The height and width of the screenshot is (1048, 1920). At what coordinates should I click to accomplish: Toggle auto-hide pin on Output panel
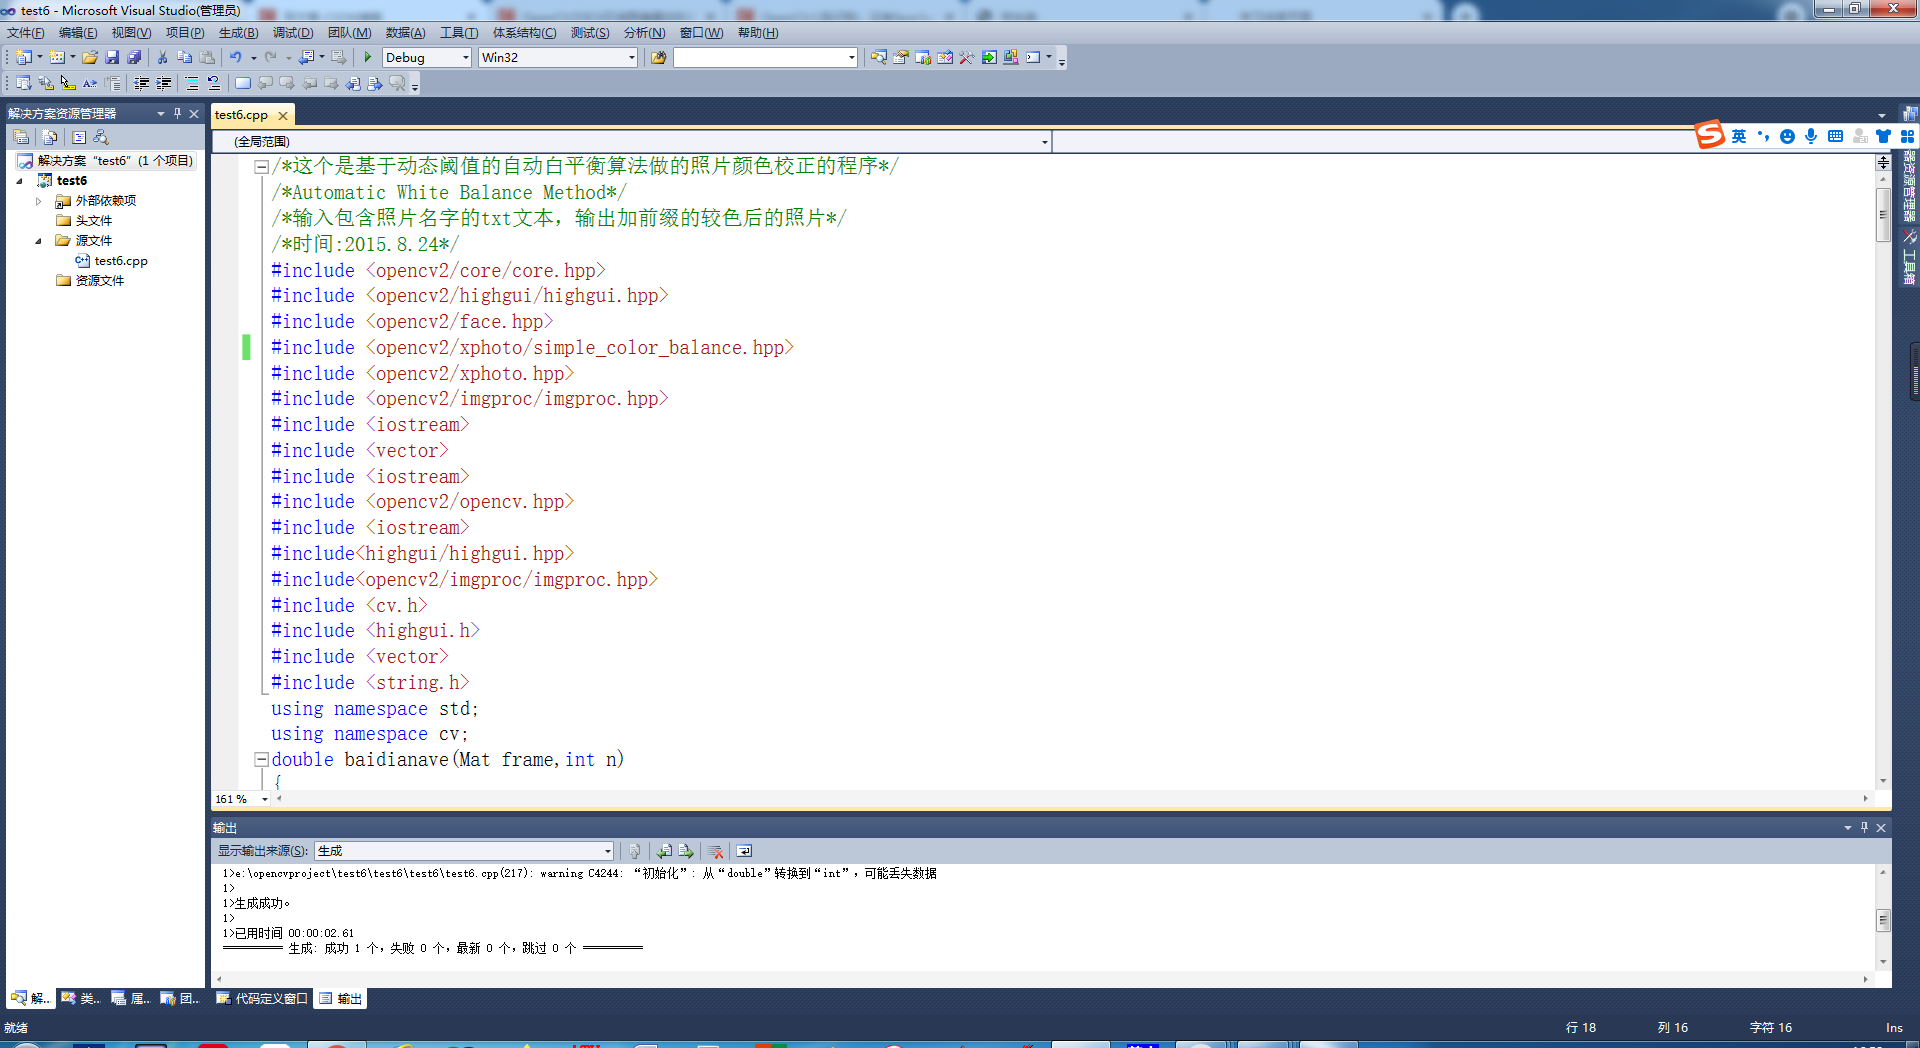[1864, 827]
